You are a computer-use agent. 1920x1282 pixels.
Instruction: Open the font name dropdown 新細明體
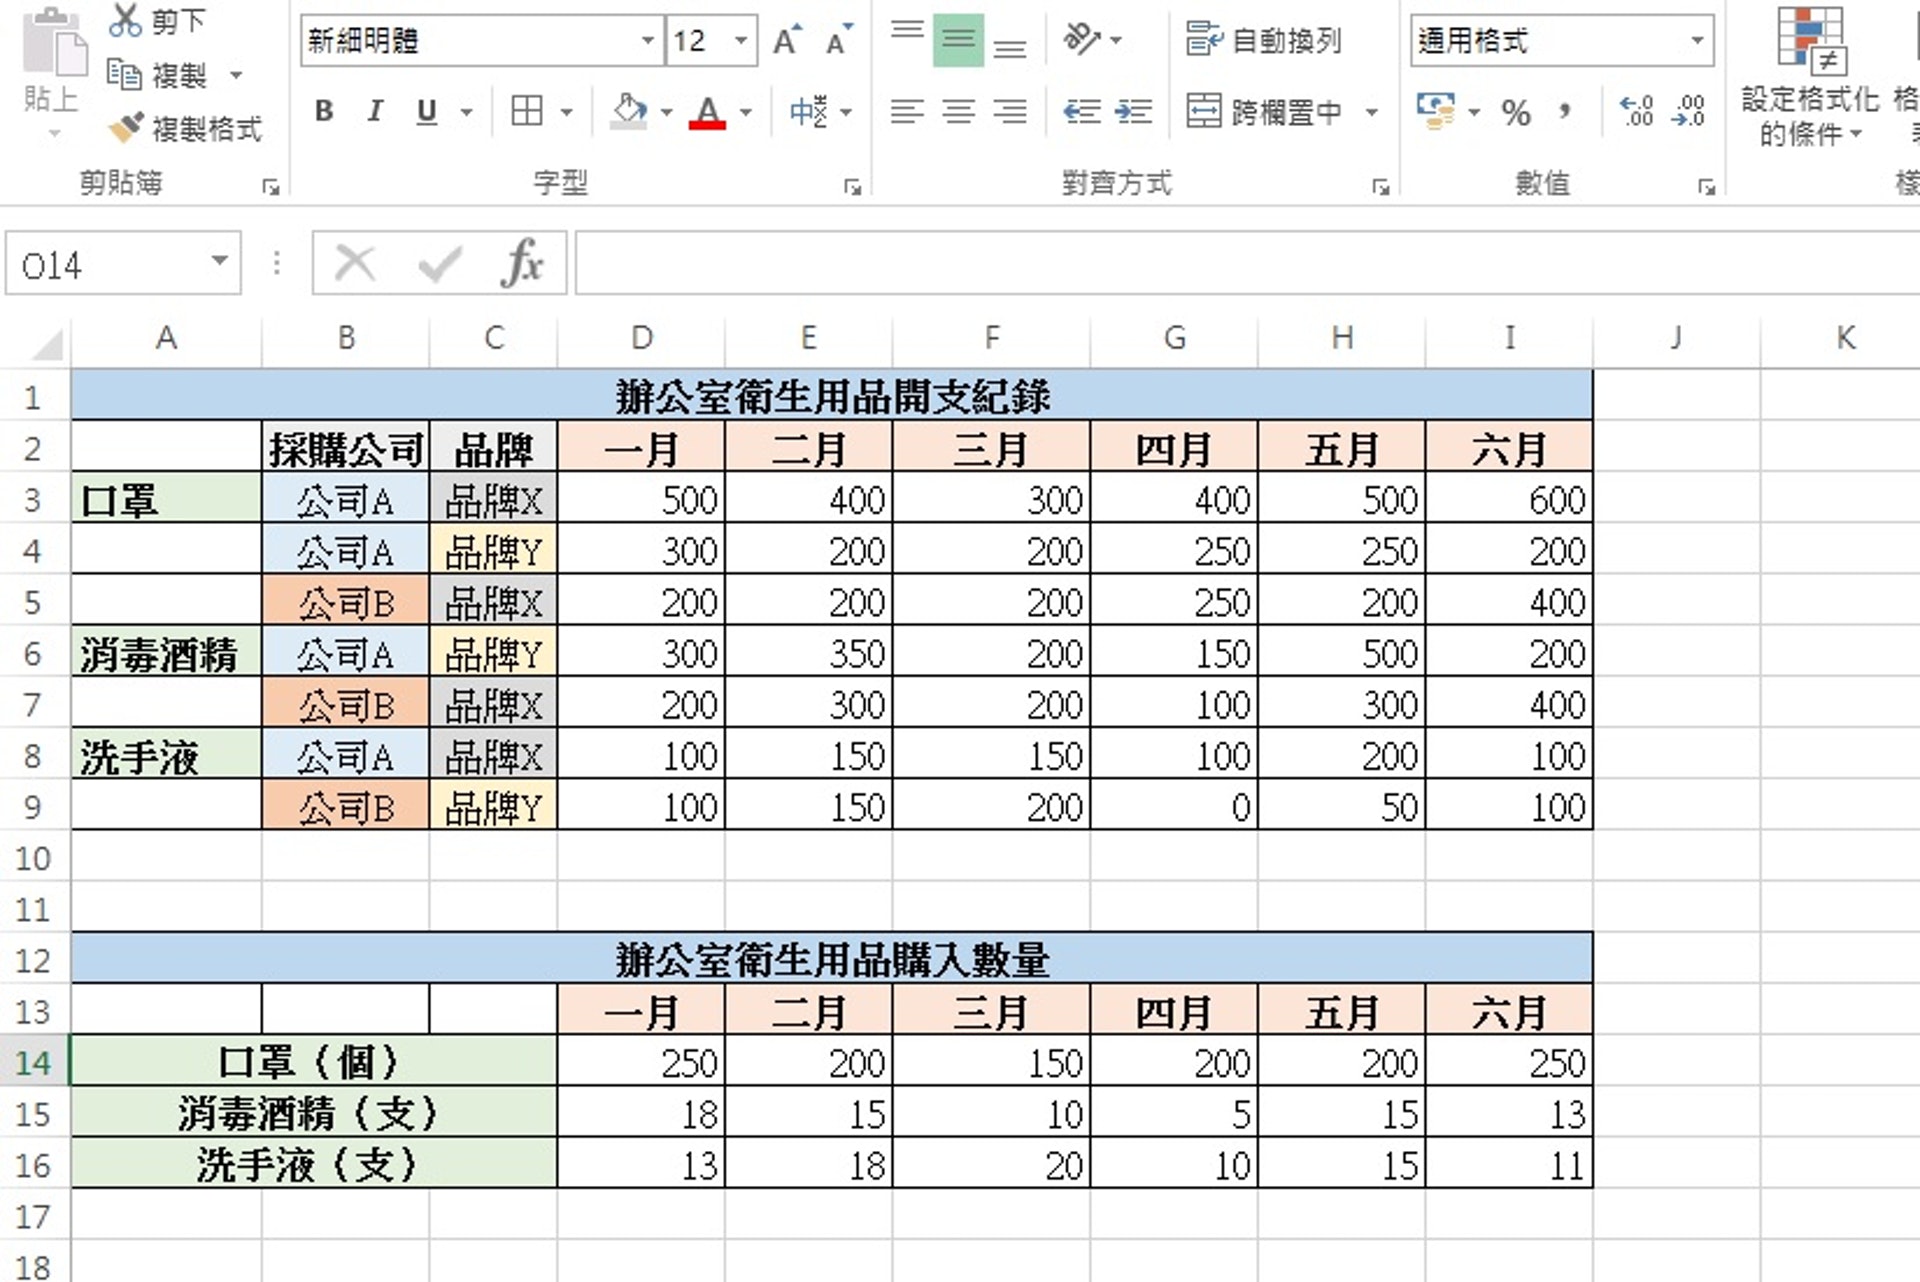tap(647, 40)
